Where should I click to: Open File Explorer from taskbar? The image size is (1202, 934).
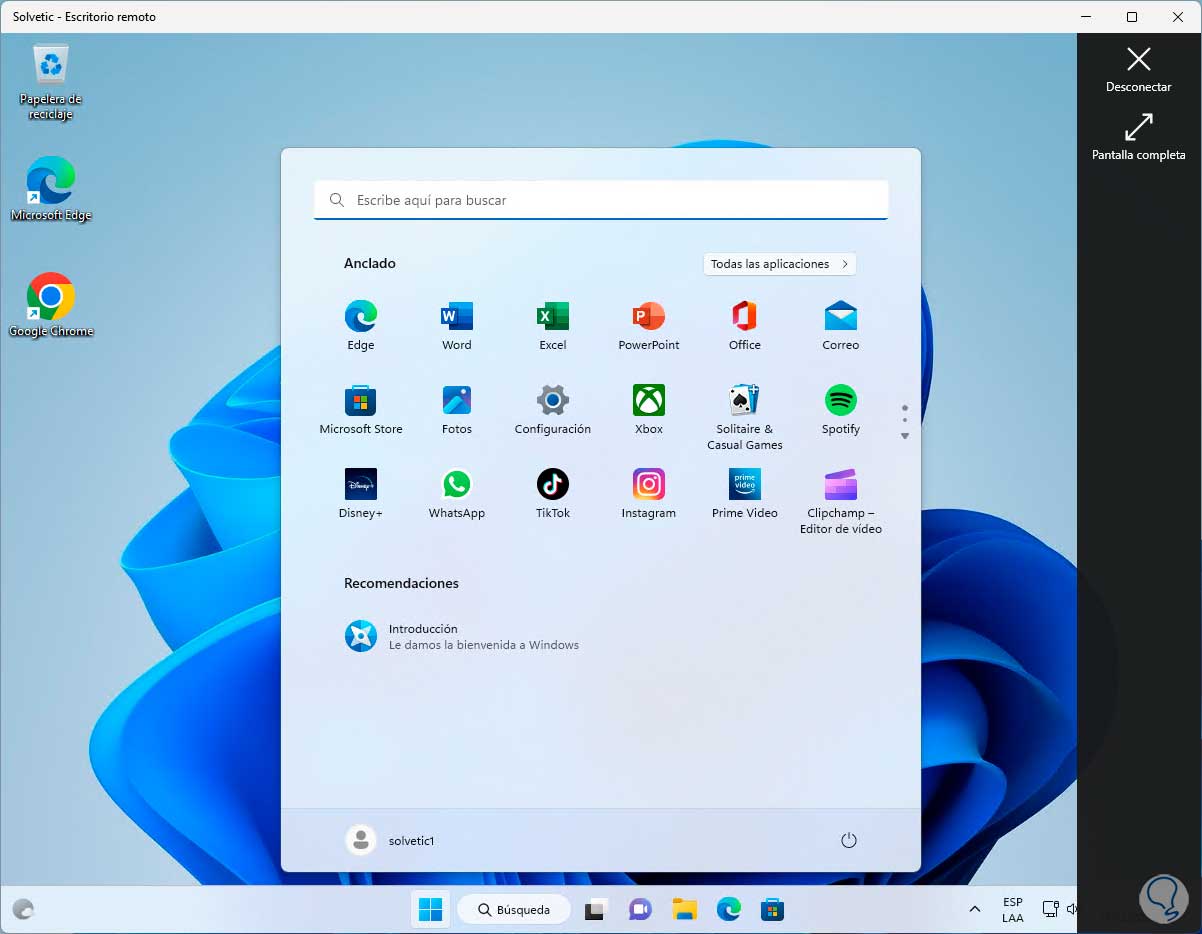point(684,909)
